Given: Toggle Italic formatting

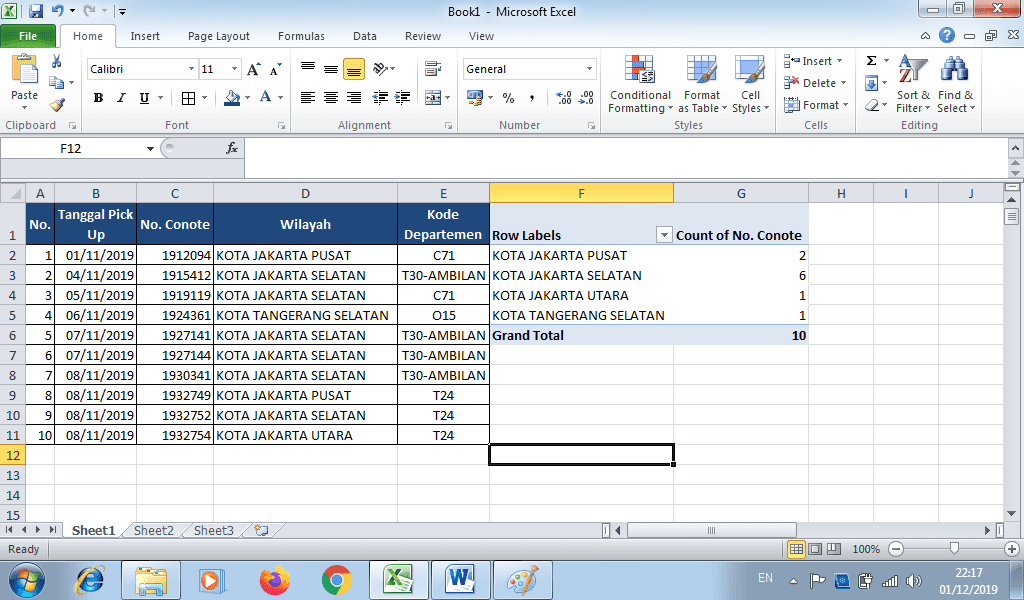Looking at the screenshot, I should tap(121, 98).
